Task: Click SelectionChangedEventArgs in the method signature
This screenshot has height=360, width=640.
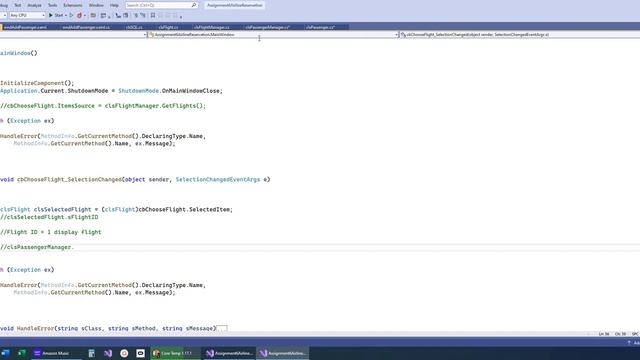Action: 218,180
